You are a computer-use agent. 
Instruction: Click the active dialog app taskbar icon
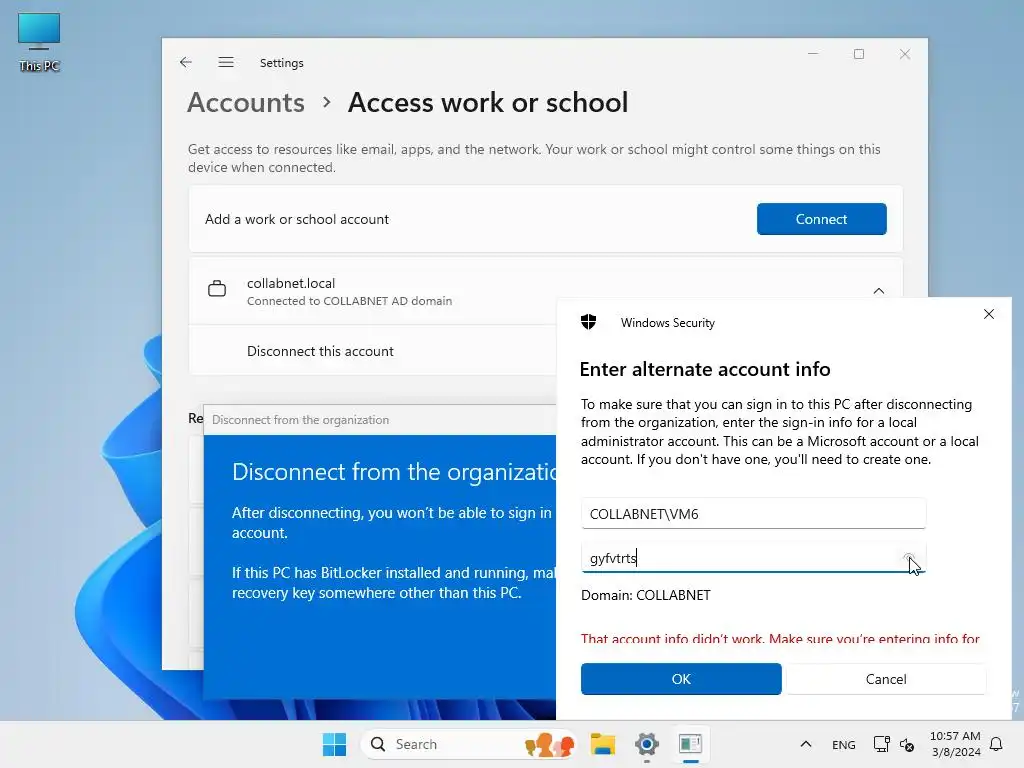(x=690, y=744)
